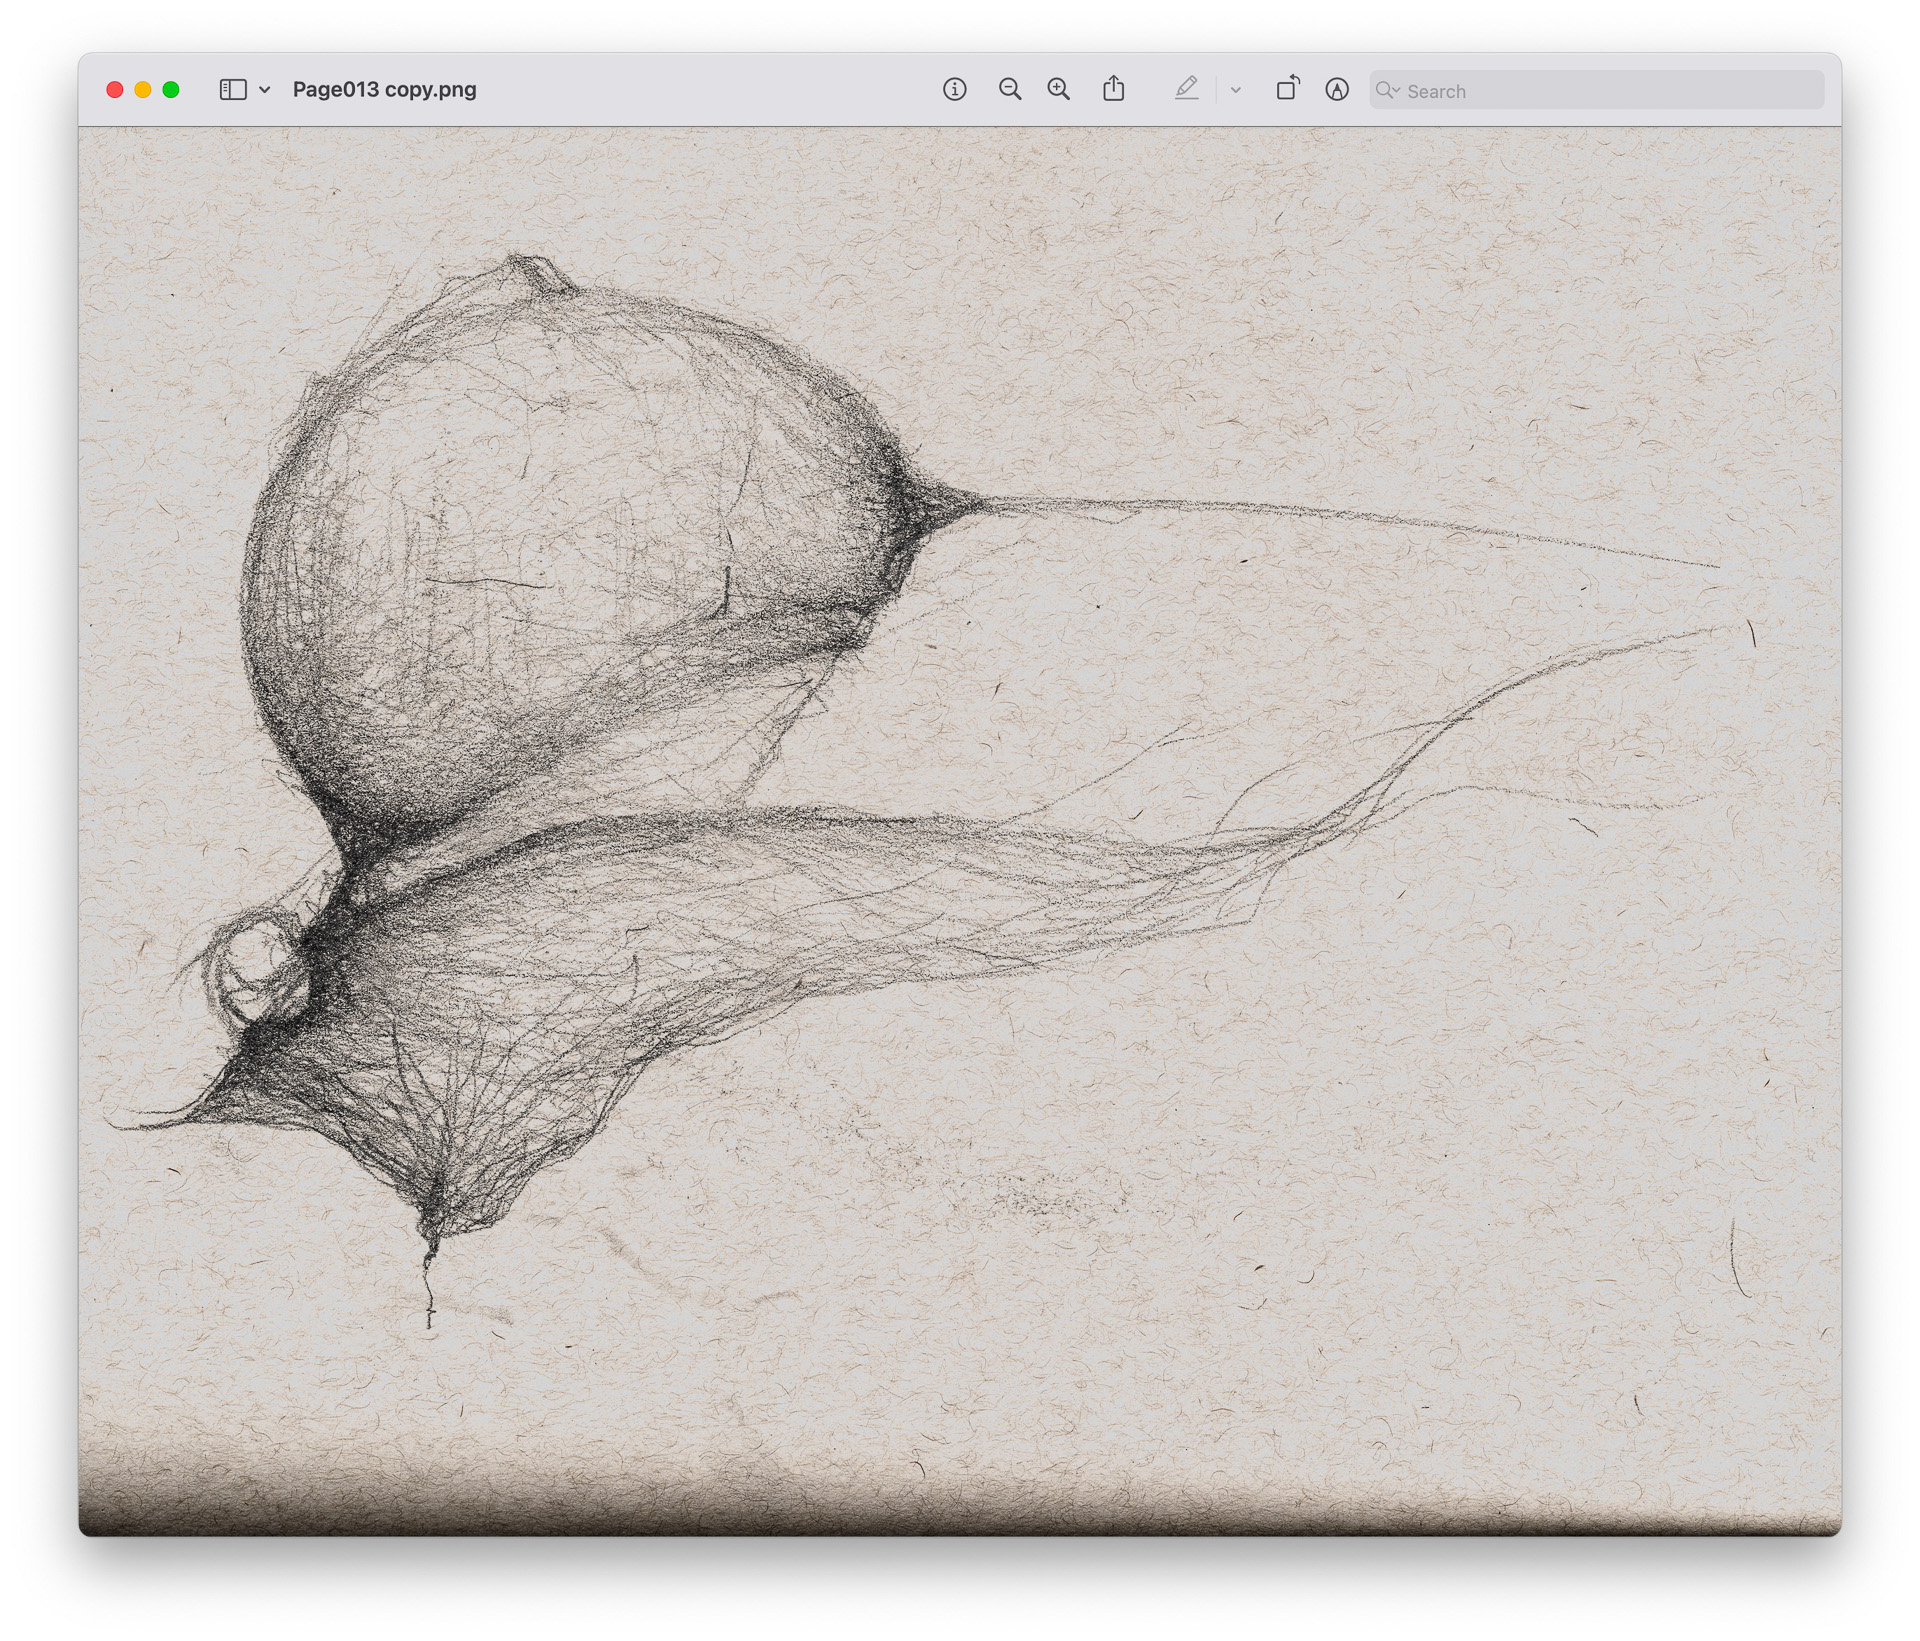The height and width of the screenshot is (1641, 1920).
Task: Close the Preview window
Action: click(x=116, y=89)
